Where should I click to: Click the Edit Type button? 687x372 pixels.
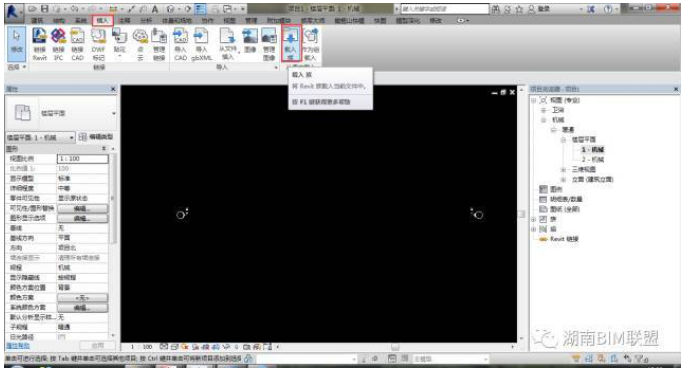tap(96, 137)
